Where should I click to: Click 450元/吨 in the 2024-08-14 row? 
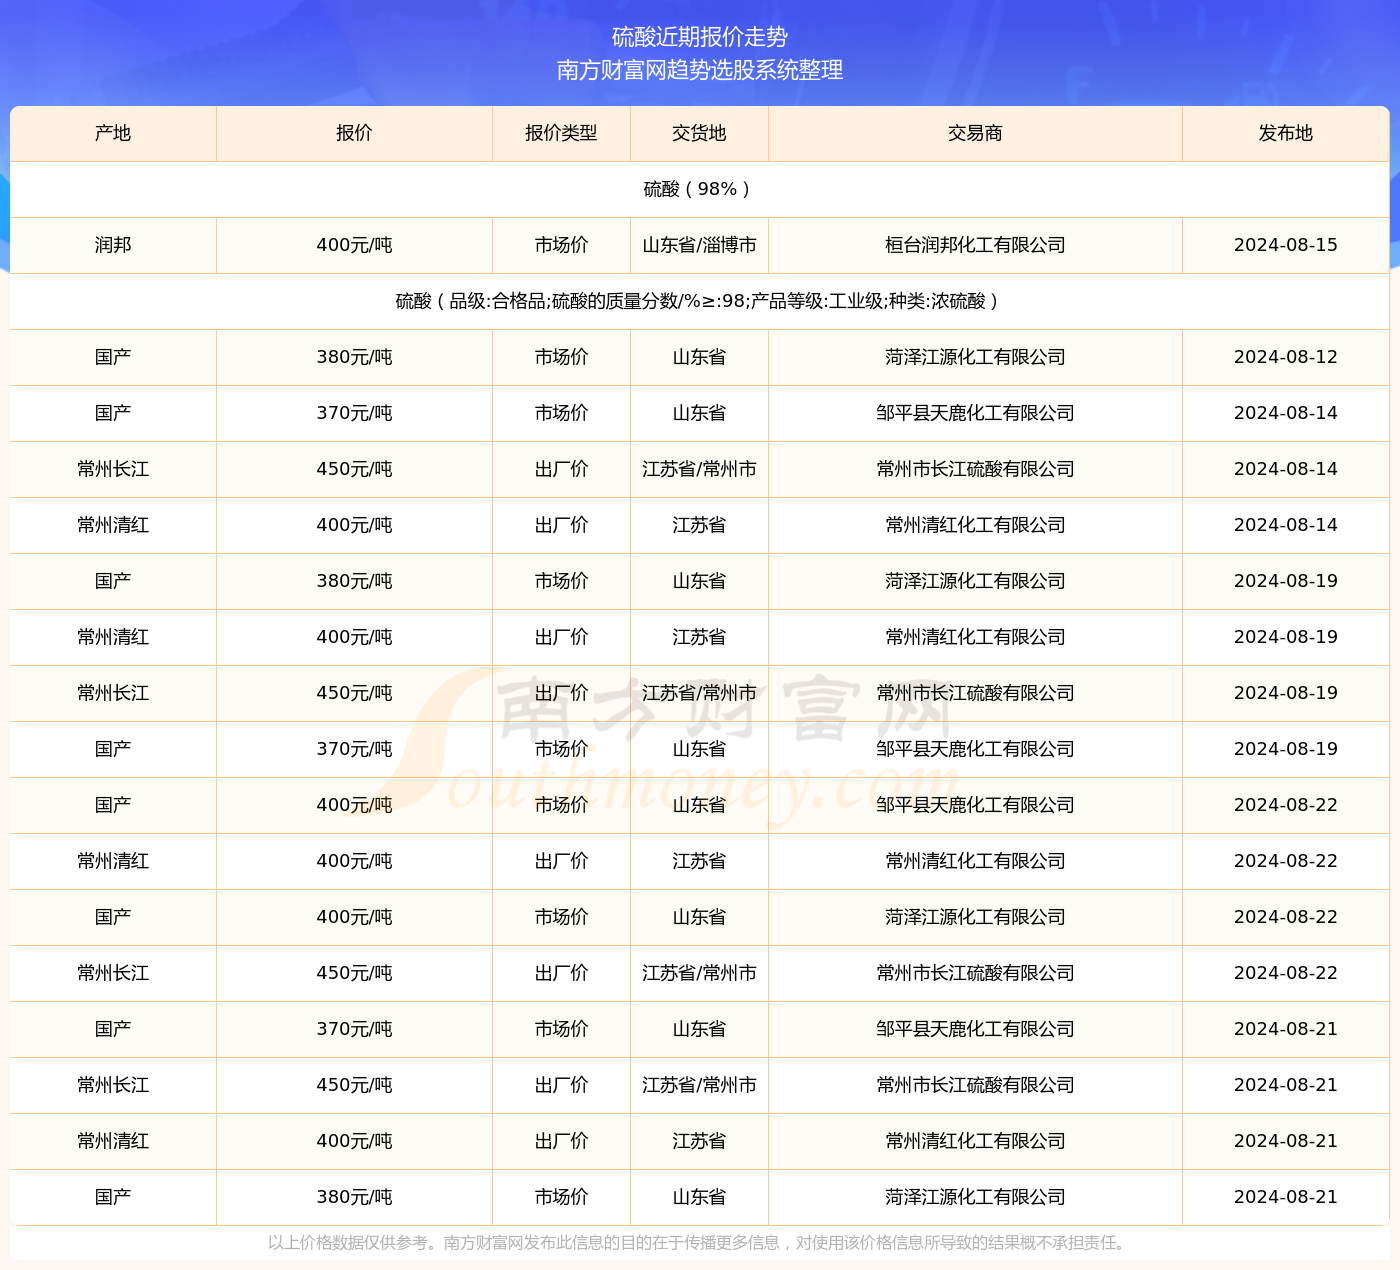pos(354,469)
